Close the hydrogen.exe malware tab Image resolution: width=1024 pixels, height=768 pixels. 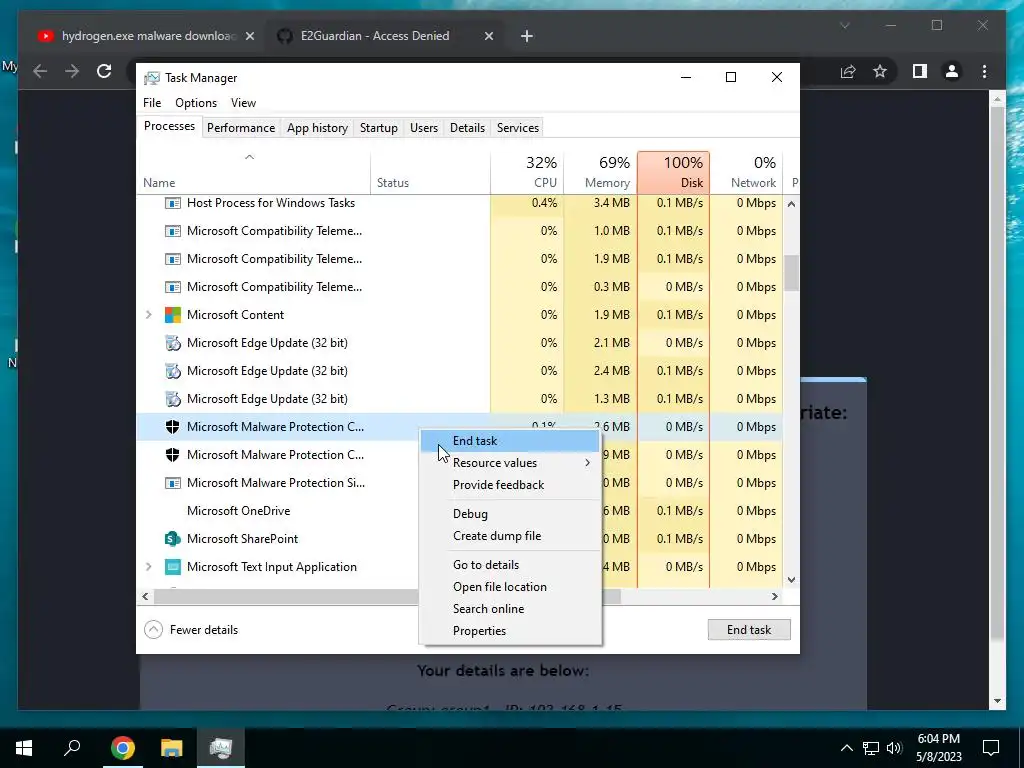(249, 36)
